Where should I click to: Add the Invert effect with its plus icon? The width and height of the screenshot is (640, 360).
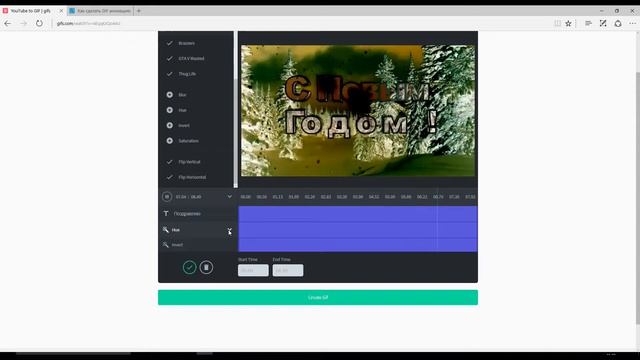point(170,125)
